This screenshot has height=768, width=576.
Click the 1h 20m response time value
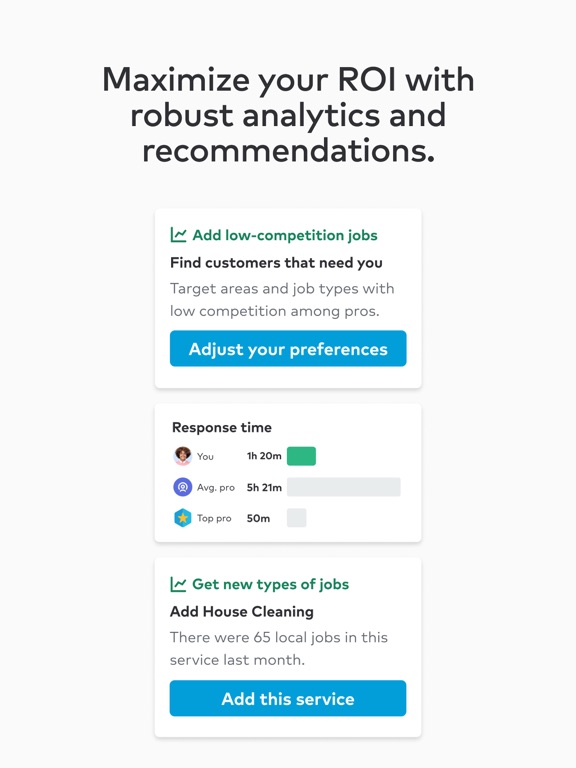(x=264, y=456)
